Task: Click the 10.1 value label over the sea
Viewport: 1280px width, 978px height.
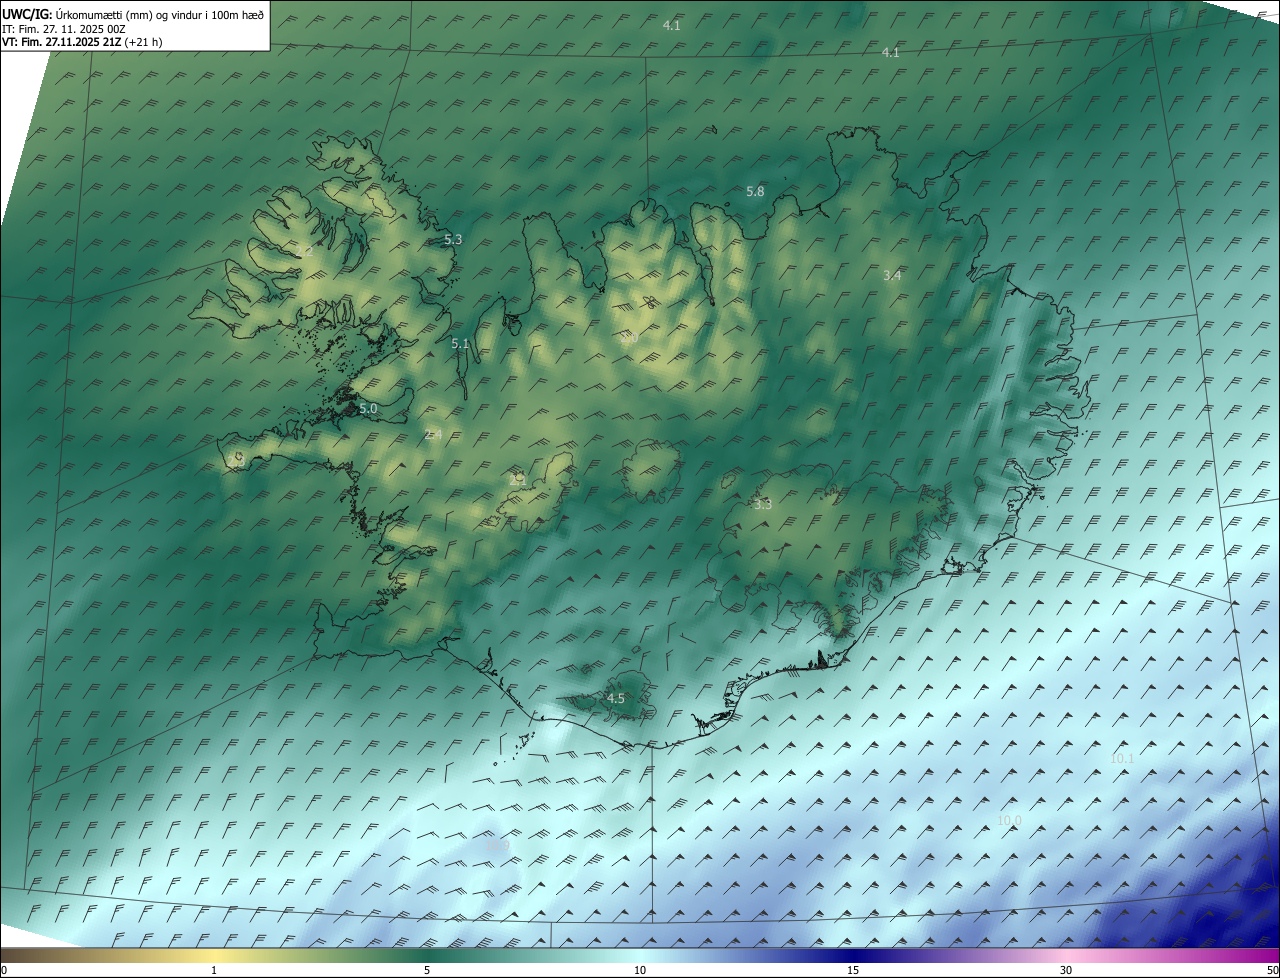Action: 1122,758
